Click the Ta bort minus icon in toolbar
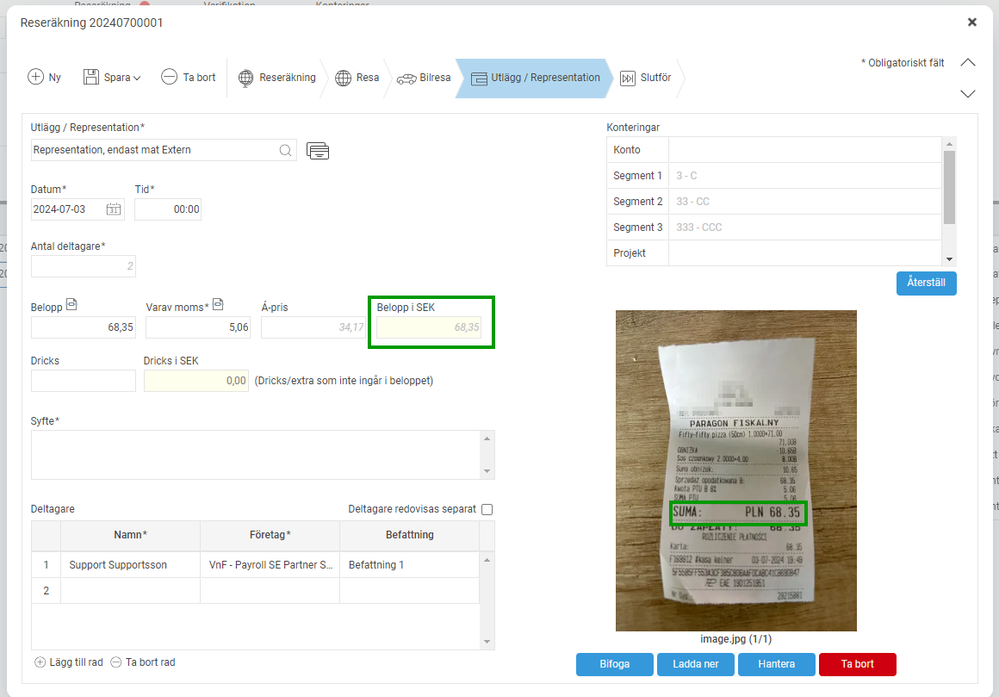 pyautogui.click(x=169, y=77)
